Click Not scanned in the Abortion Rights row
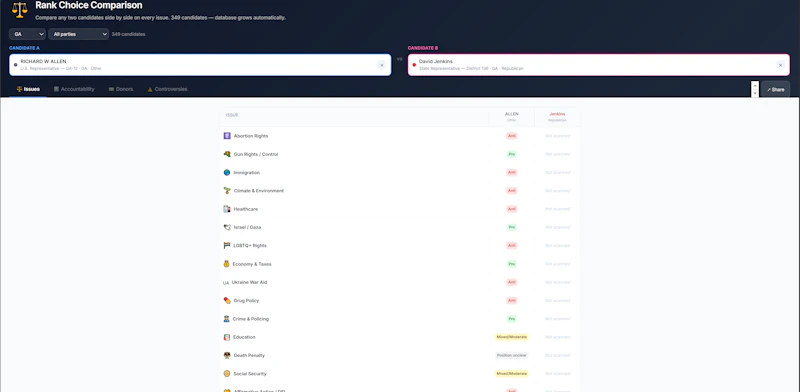This screenshot has width=800, height=392. 557,136
